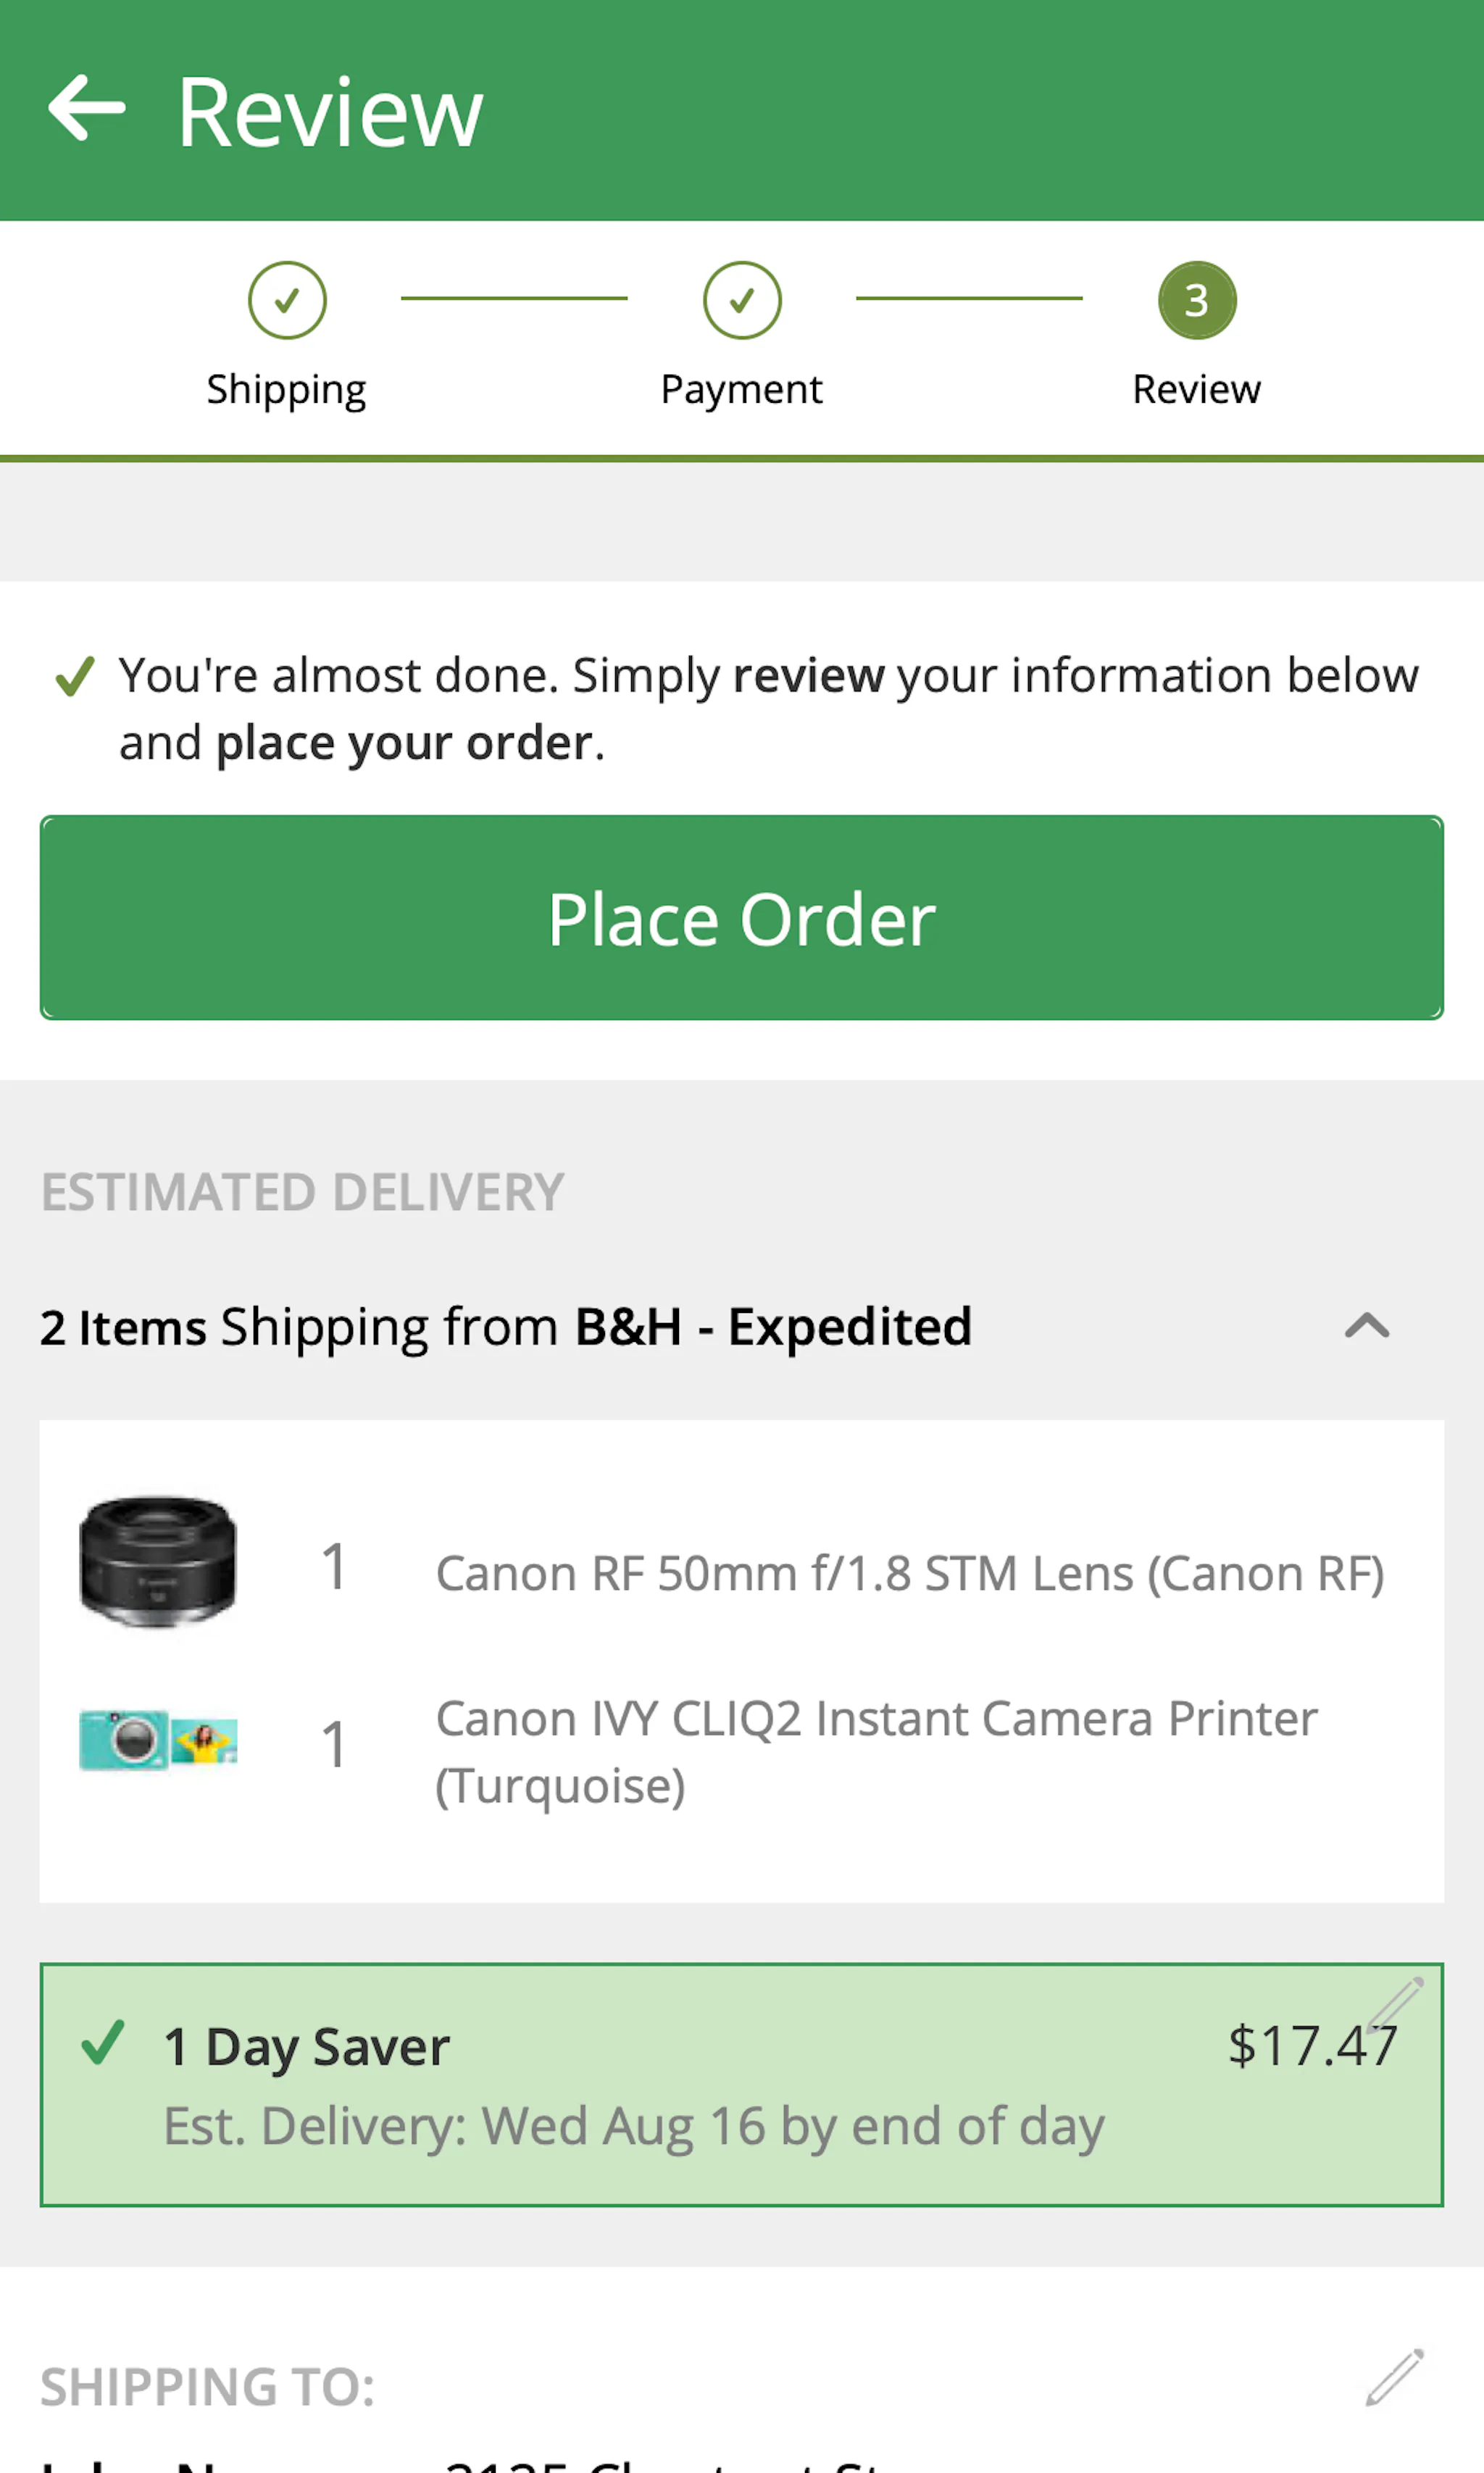Go back using the header arrow
The height and width of the screenshot is (2473, 1484).
[x=87, y=108]
